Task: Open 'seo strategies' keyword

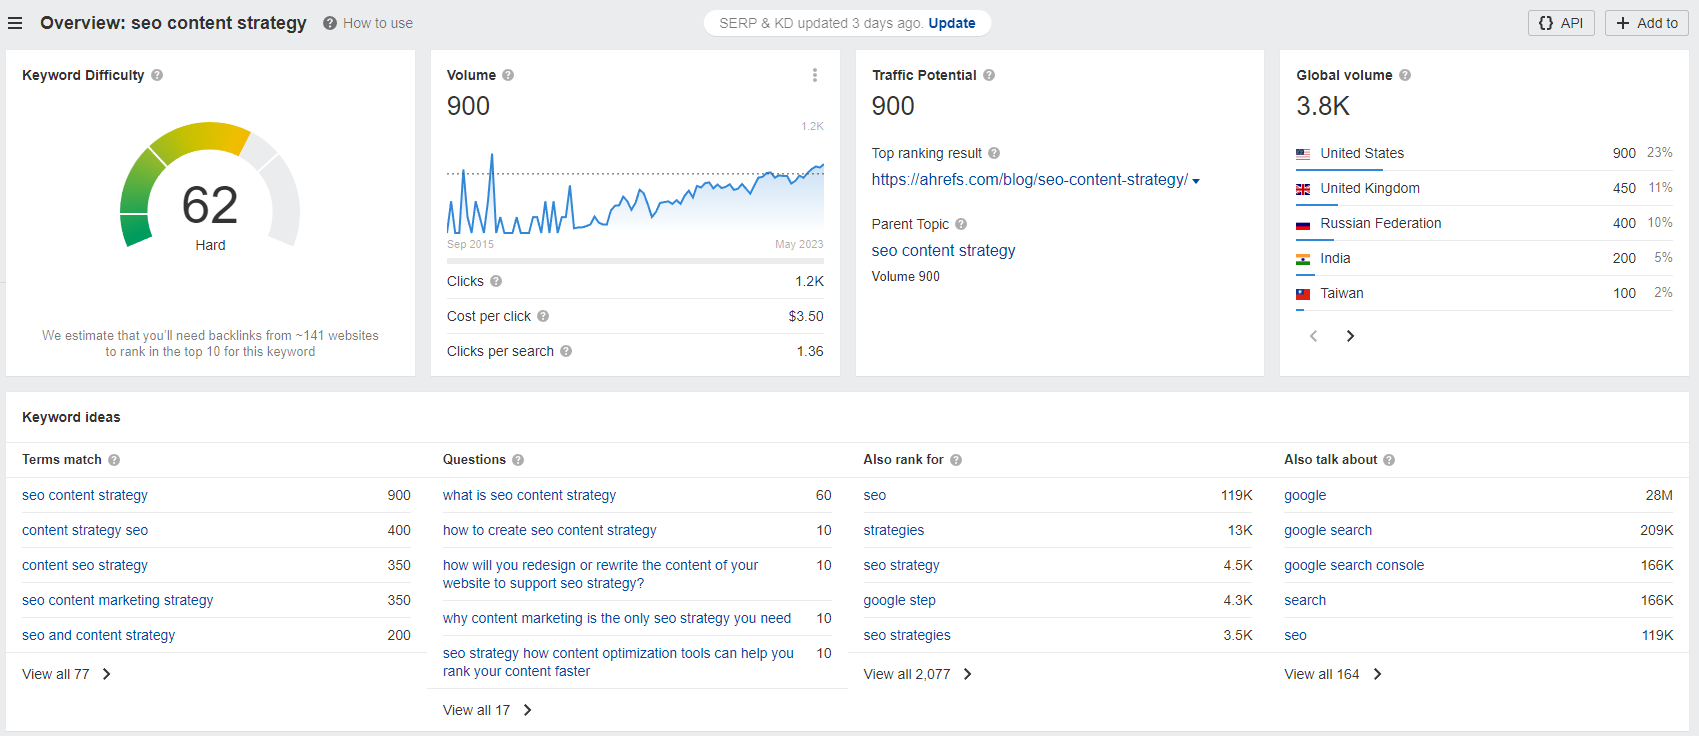Action: pyautogui.click(x=907, y=635)
